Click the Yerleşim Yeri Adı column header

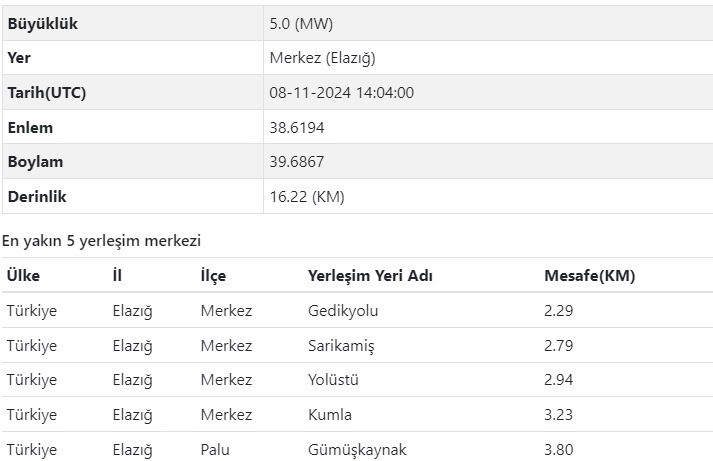point(370,276)
